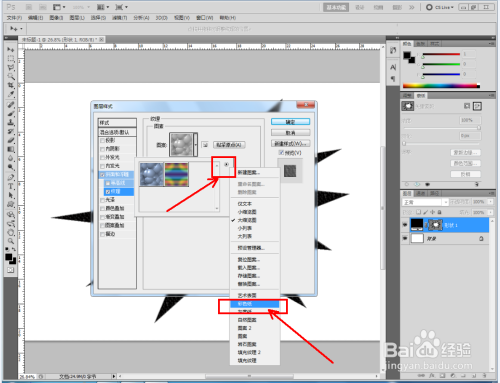Select the Eyedropper tool
Image resolution: width=500 pixels, height=383 pixels.
click(x=11, y=94)
